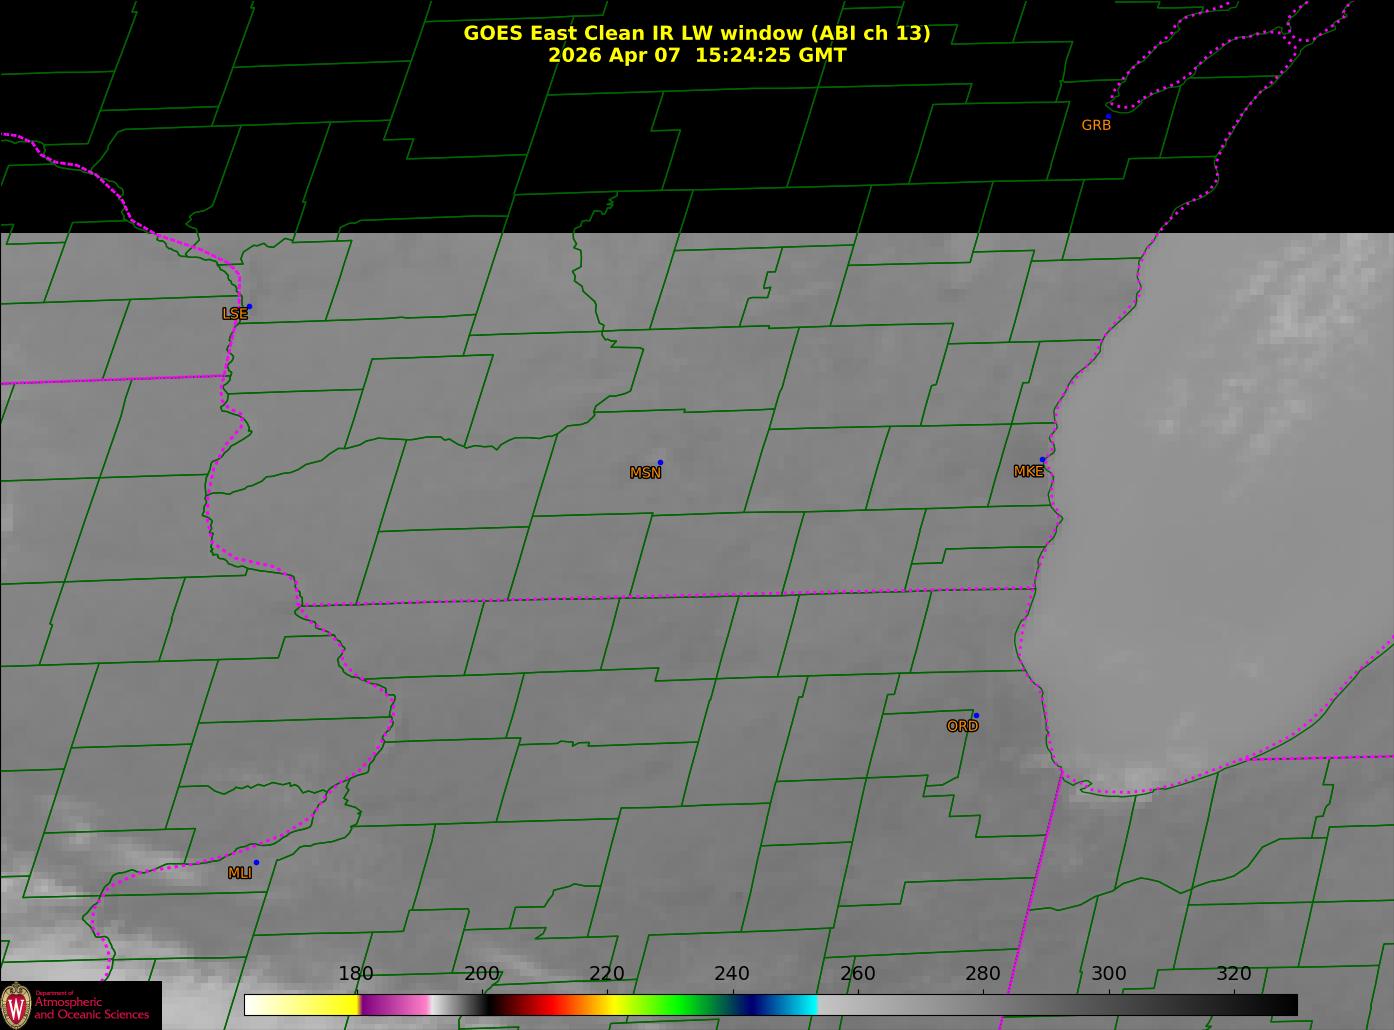Click the LSE station label
This screenshot has width=1394, height=1030.
[234, 314]
